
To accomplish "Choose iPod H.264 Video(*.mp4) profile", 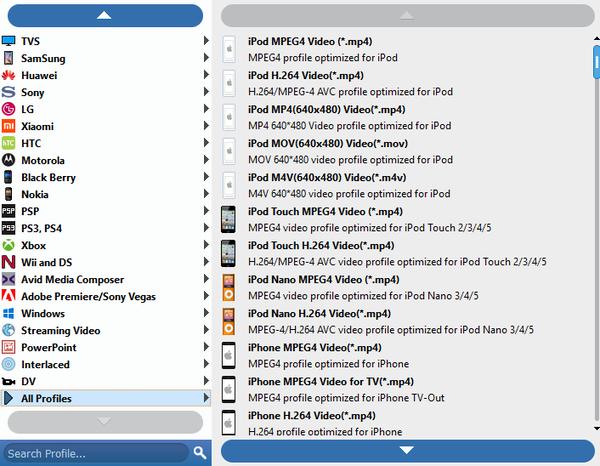I will (404, 83).
